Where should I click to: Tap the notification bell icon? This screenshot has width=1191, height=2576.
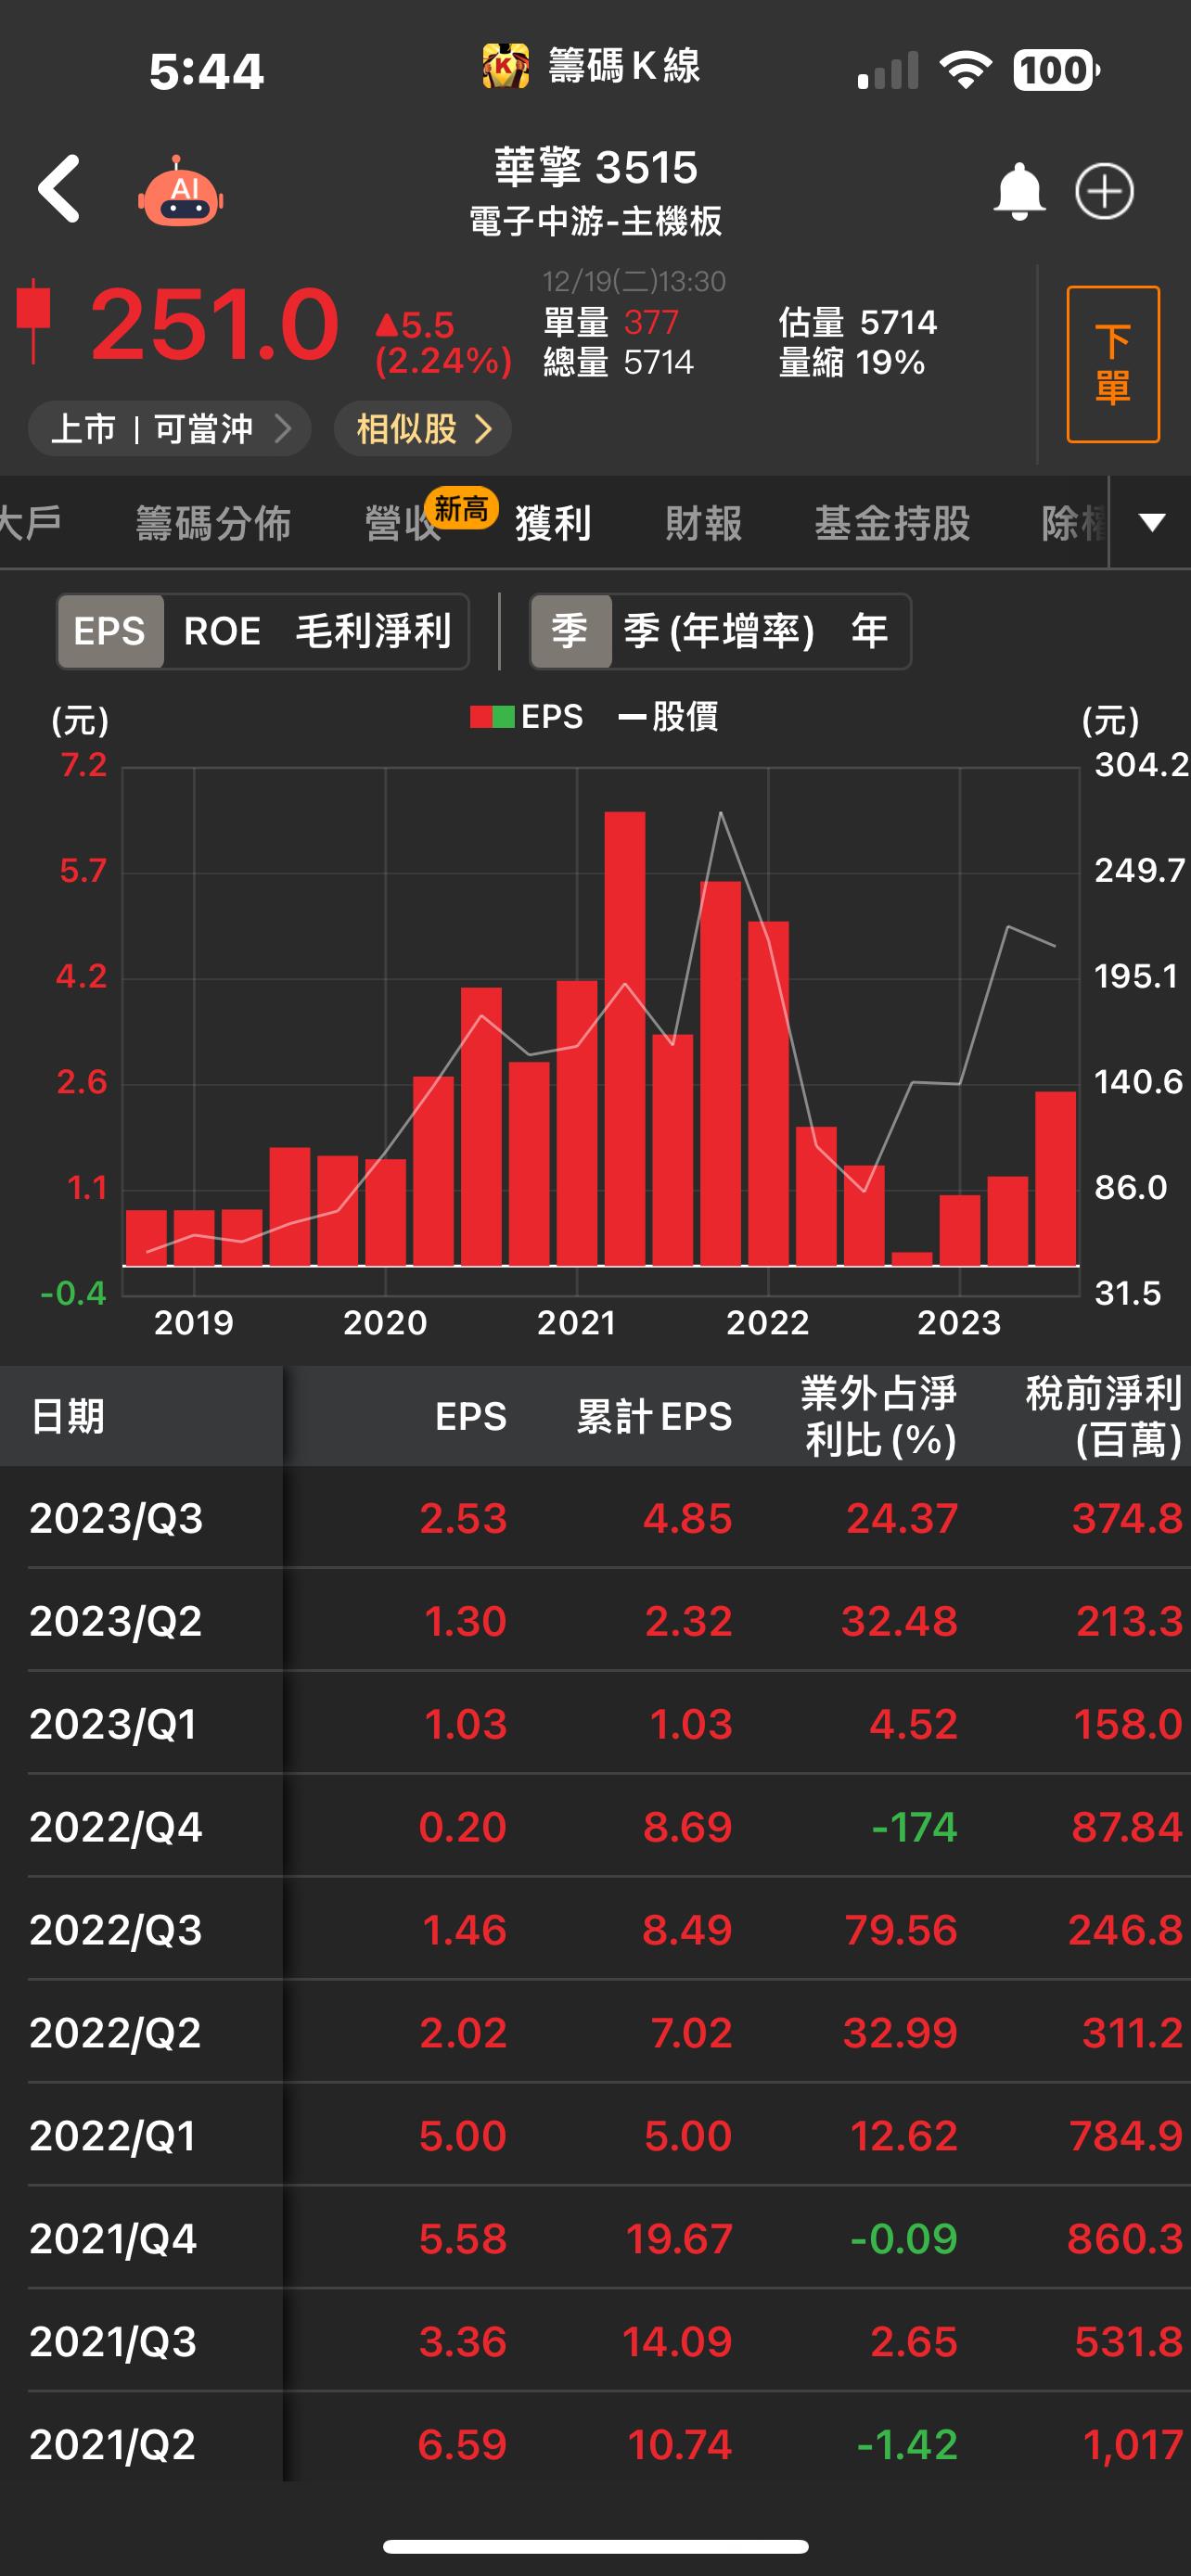click(x=1019, y=190)
